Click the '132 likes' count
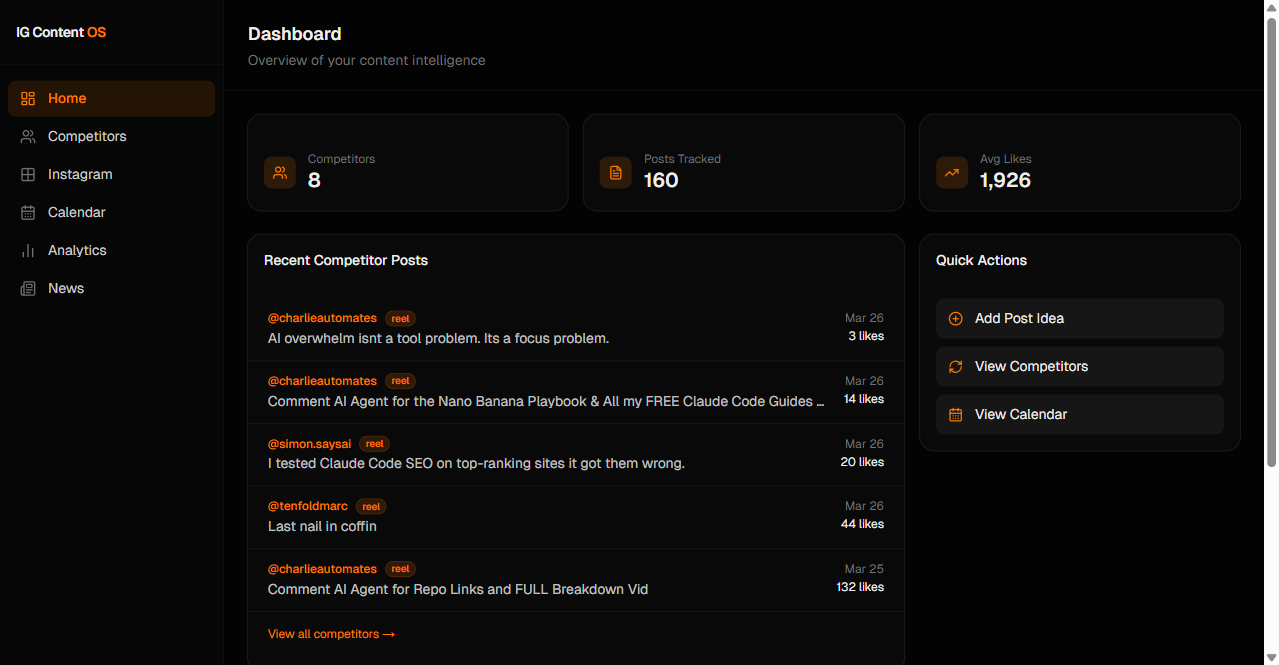 pyautogui.click(x=860, y=587)
